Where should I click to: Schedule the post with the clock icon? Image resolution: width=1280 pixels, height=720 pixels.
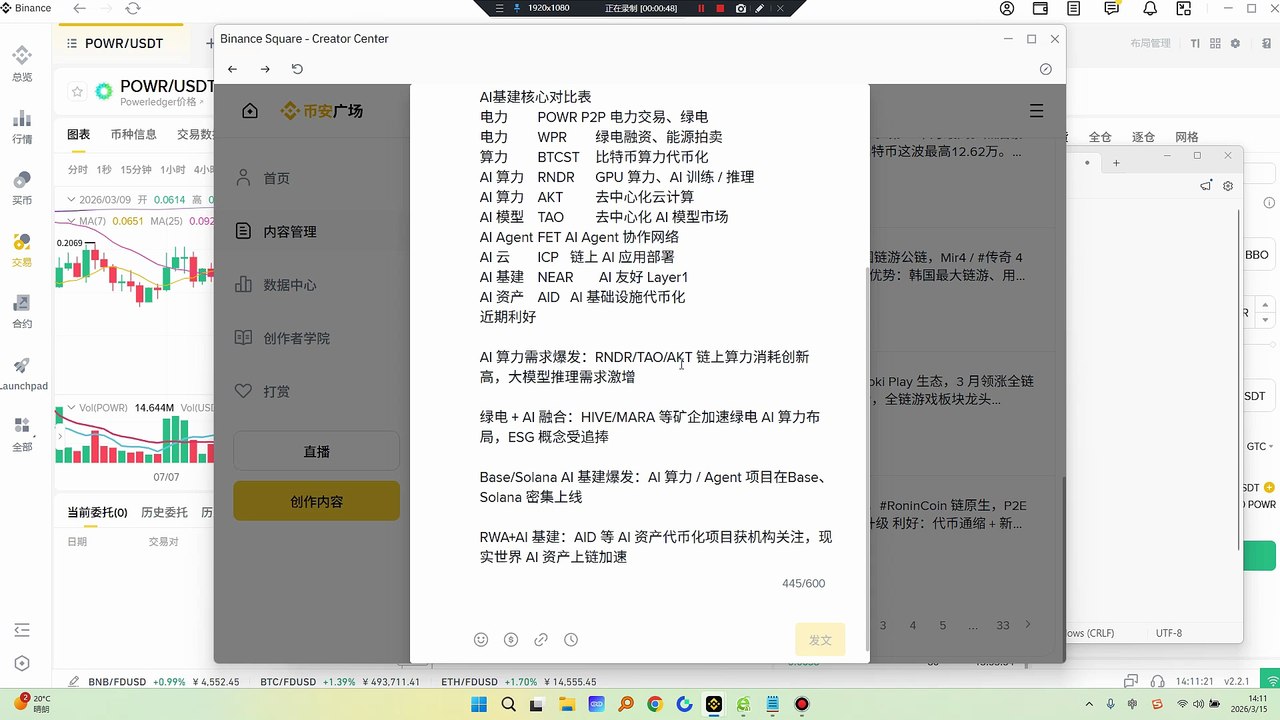pos(571,640)
